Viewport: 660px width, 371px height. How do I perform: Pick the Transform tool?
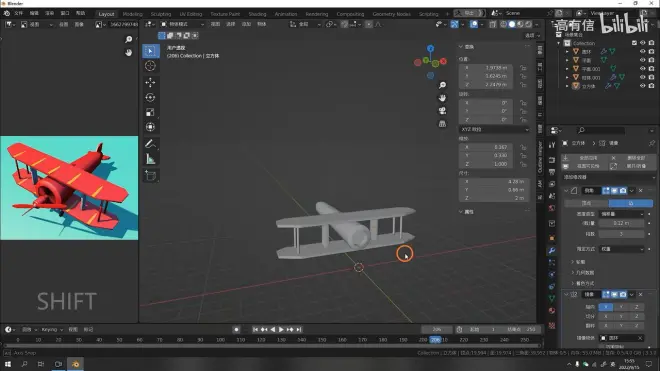click(150, 127)
